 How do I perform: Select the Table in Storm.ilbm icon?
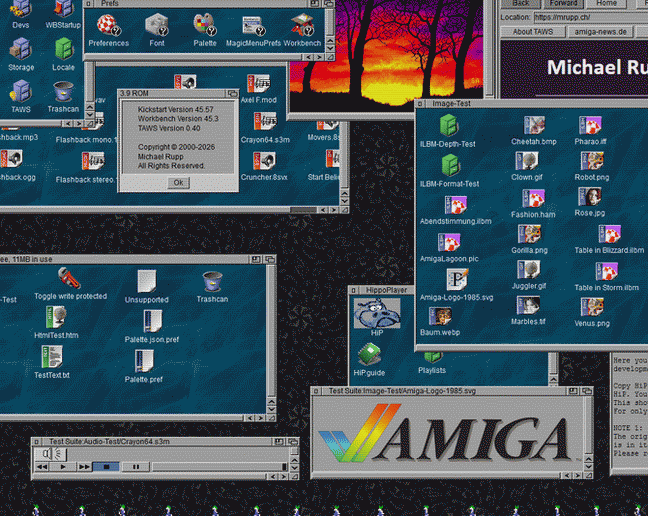(606, 271)
